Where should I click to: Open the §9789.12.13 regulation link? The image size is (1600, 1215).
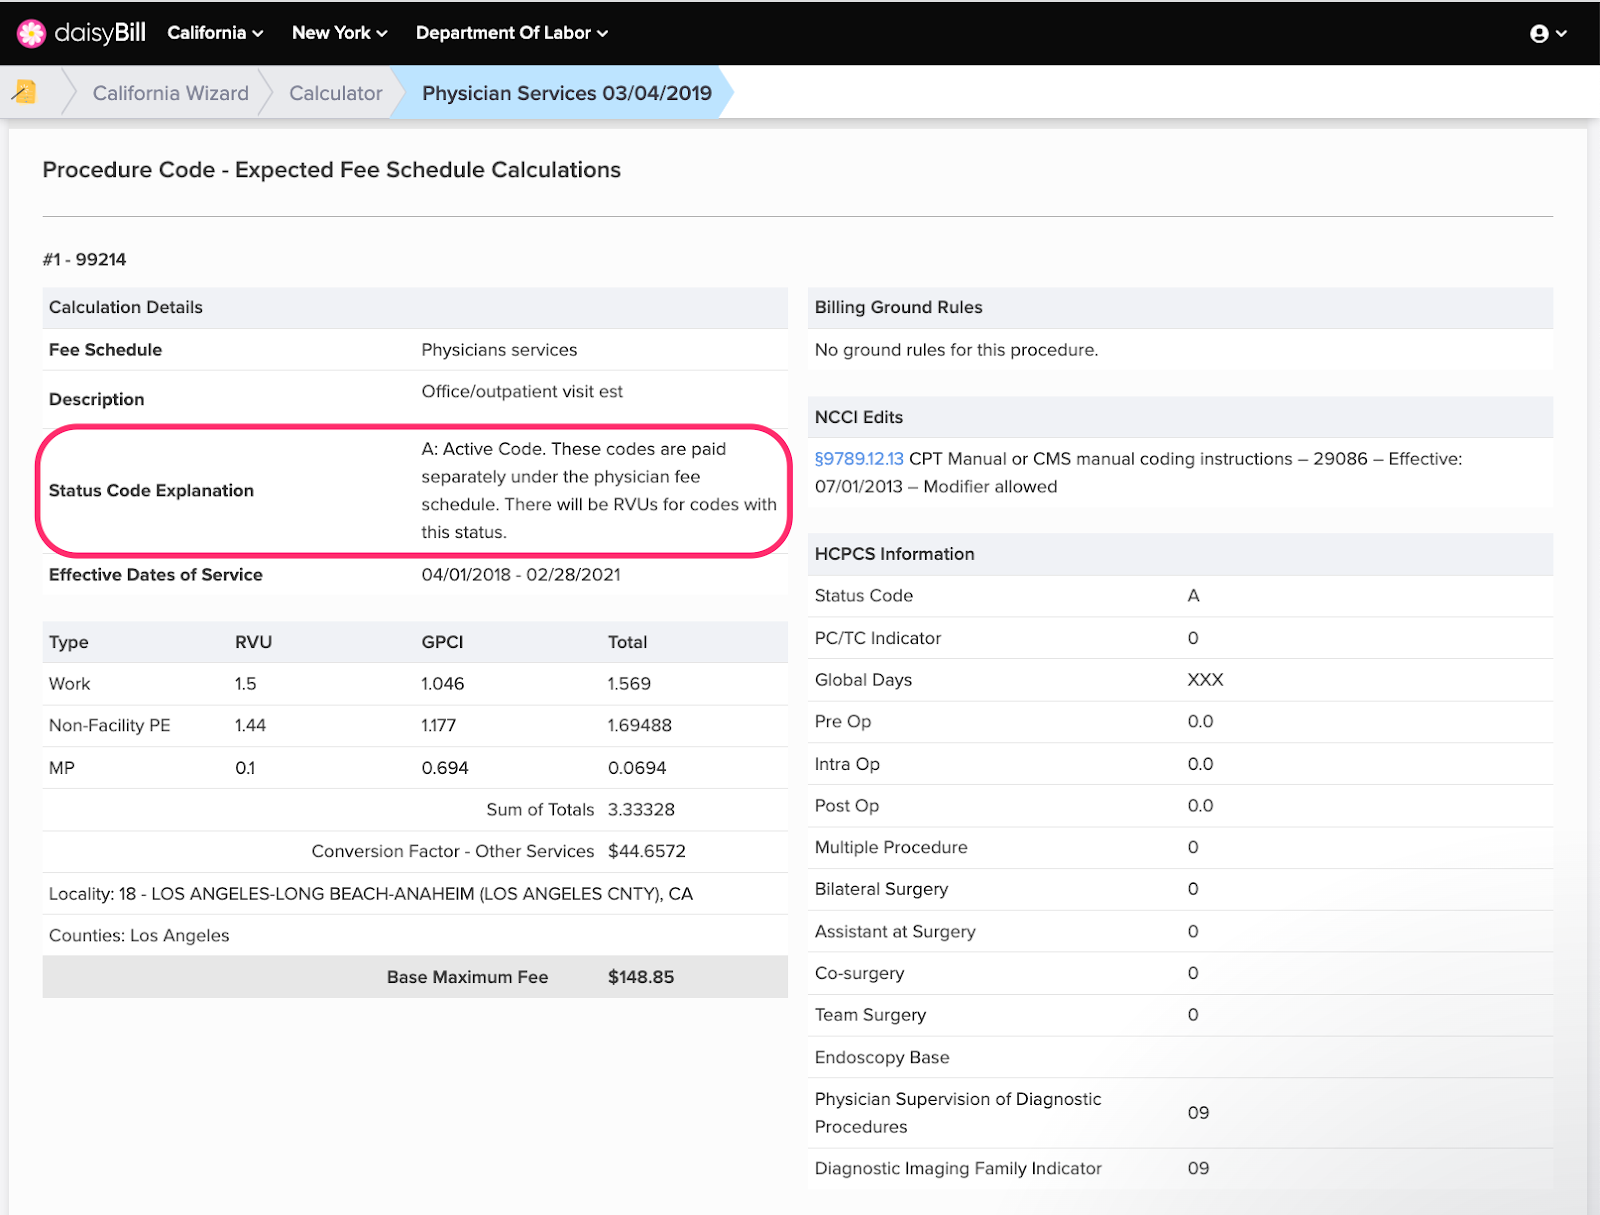858,459
